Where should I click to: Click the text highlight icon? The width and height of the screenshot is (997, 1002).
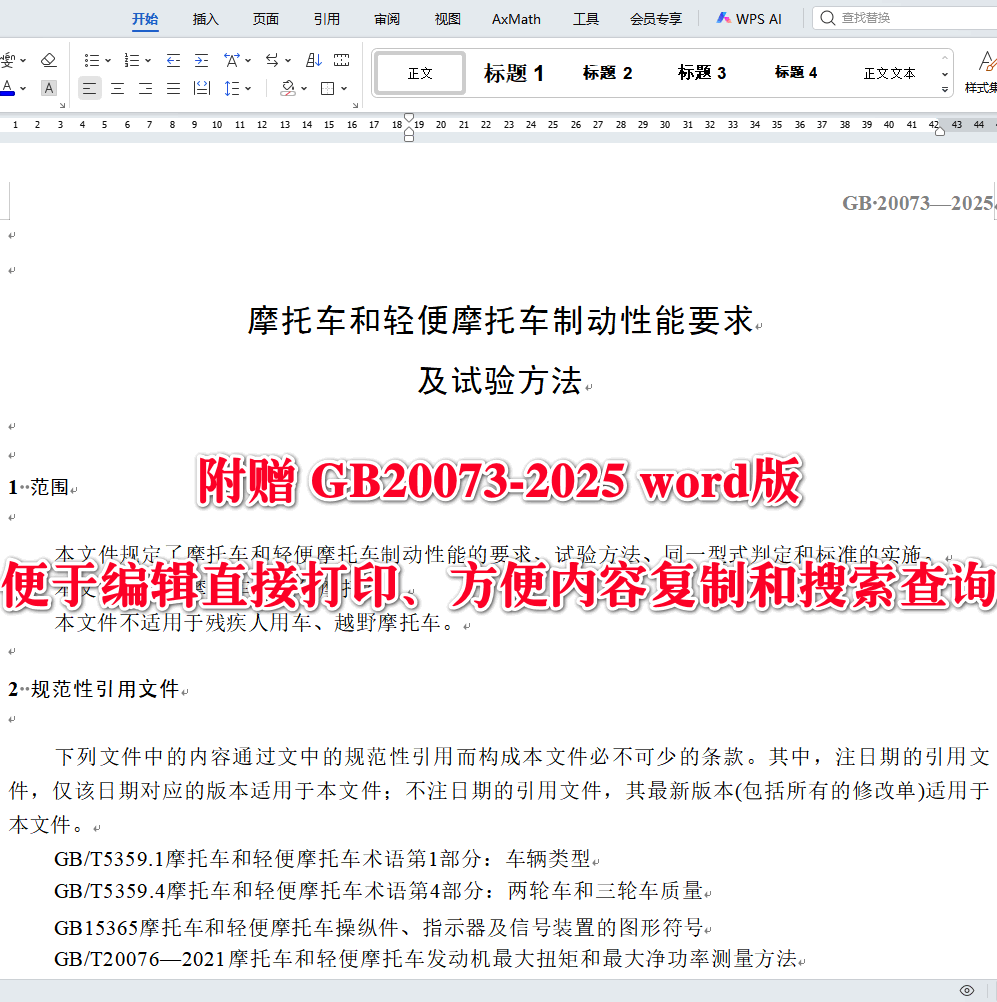coord(48,88)
